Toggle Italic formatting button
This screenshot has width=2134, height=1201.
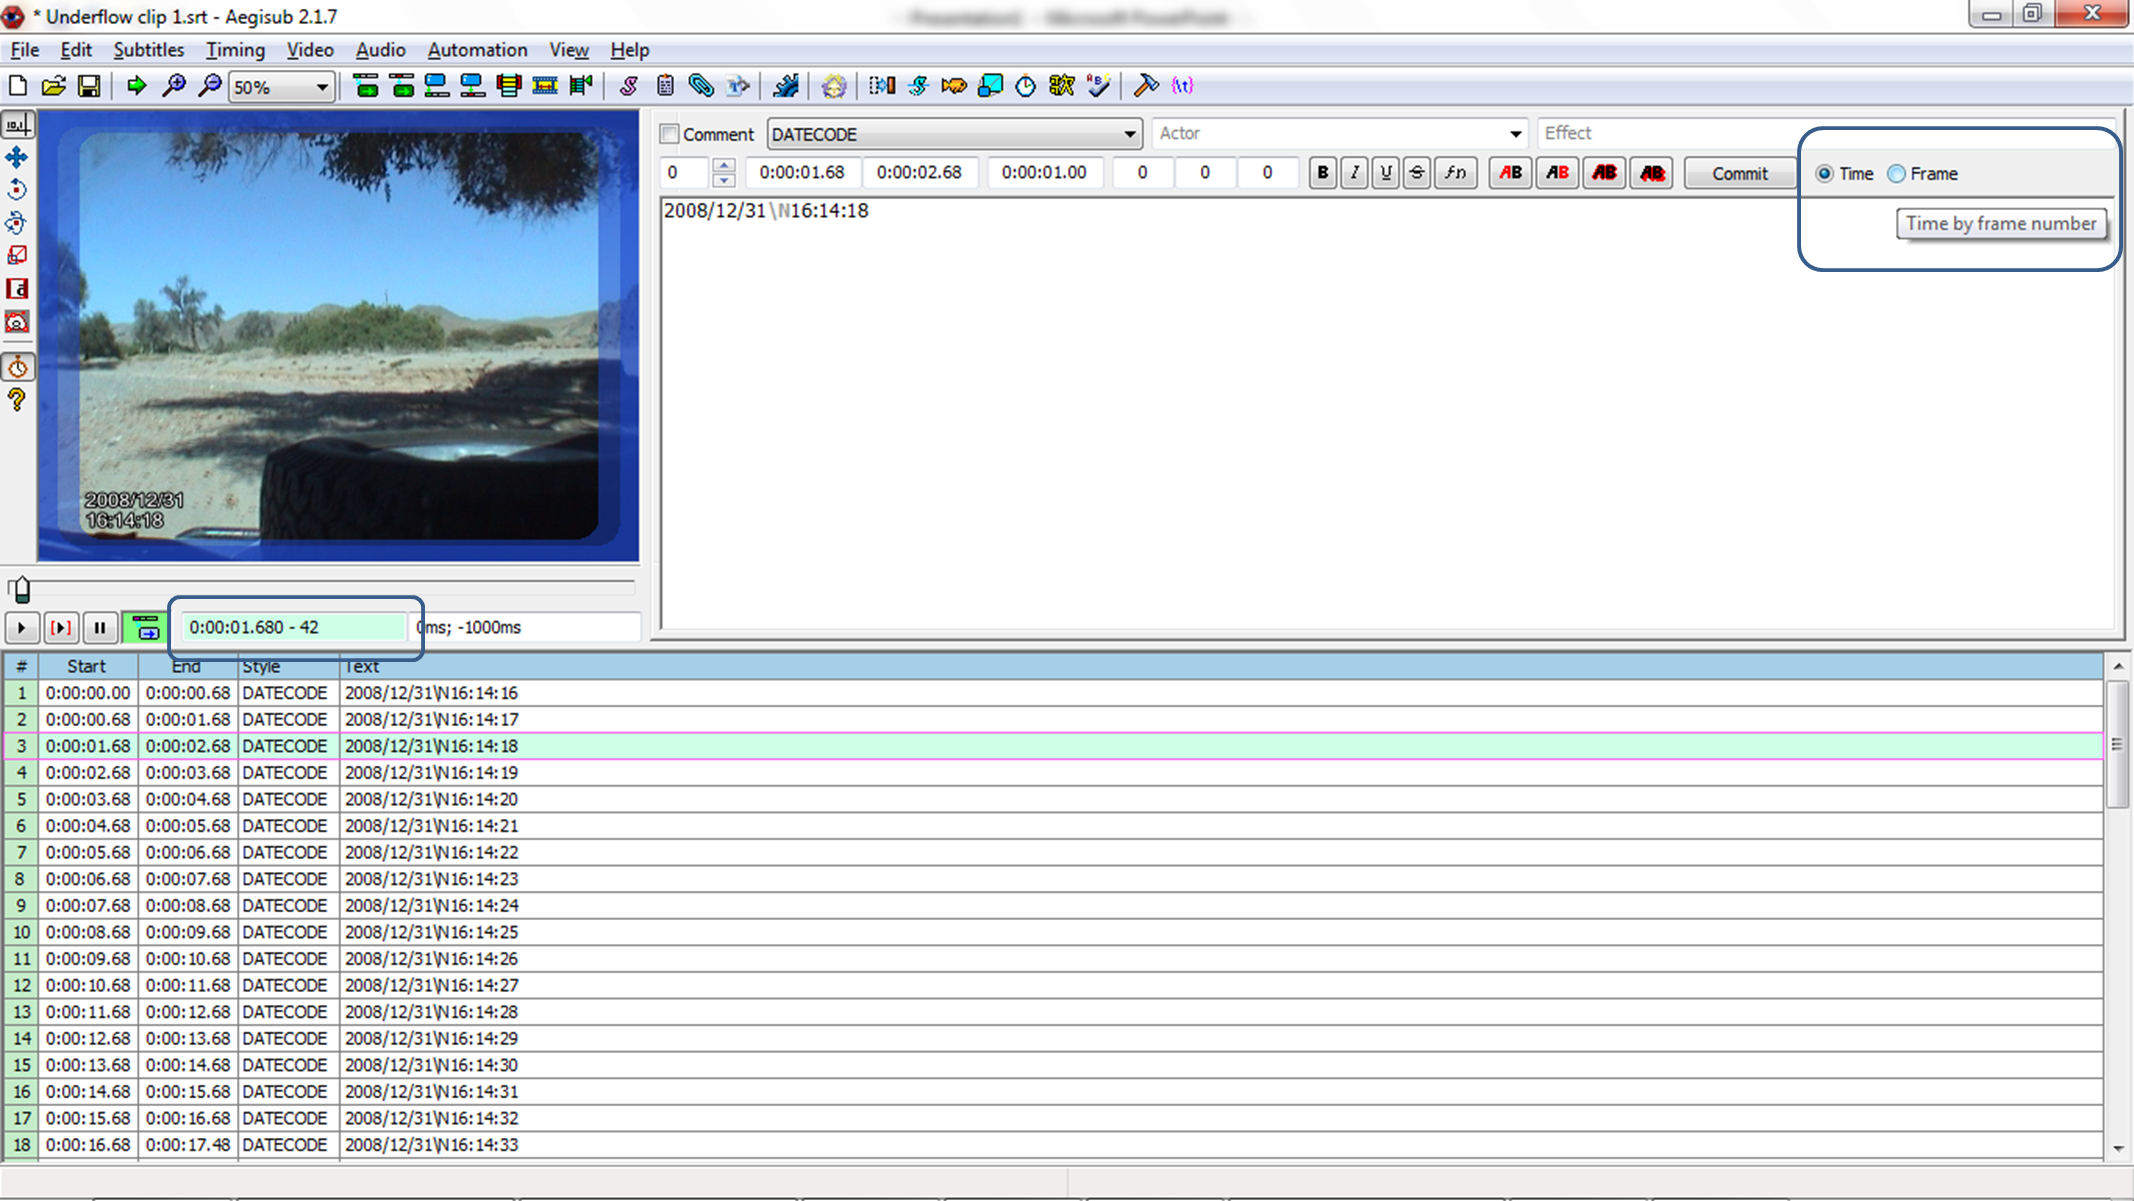(1354, 173)
